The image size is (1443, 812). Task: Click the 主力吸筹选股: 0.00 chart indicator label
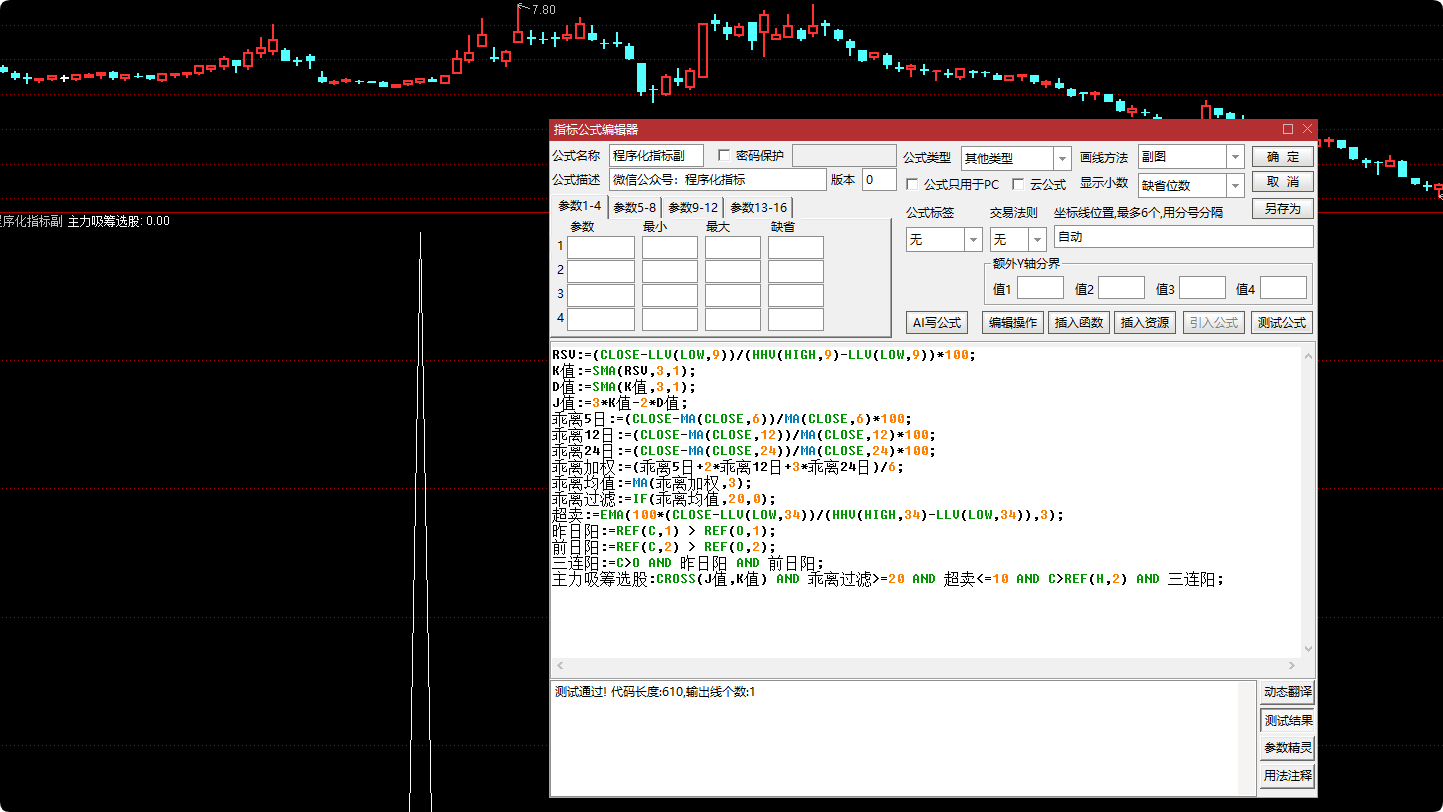tap(118, 221)
